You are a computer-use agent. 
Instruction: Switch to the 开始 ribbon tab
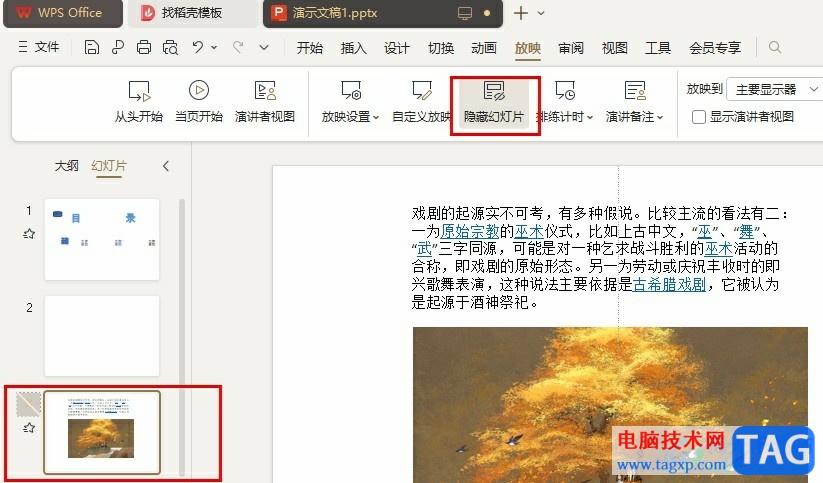pyautogui.click(x=310, y=48)
